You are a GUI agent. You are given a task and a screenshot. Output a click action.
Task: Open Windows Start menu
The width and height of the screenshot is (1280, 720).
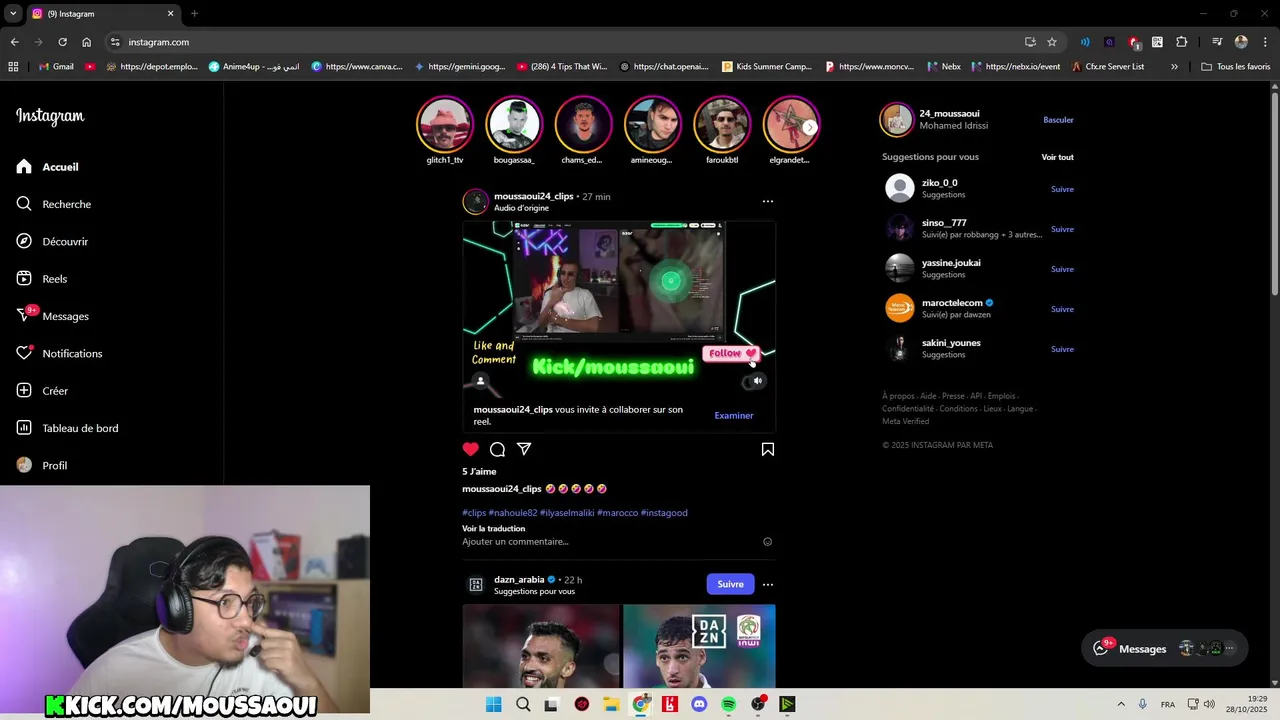tap(494, 704)
